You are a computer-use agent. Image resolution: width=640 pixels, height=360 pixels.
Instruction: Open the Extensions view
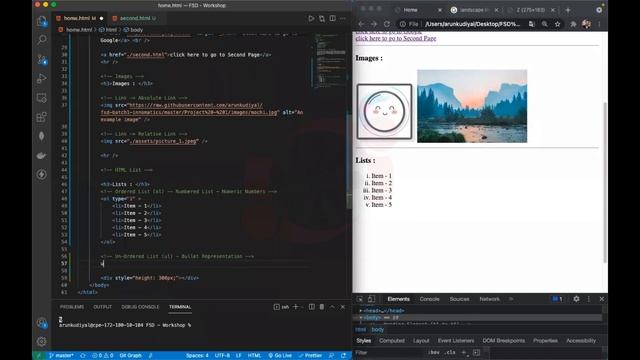click(x=42, y=117)
